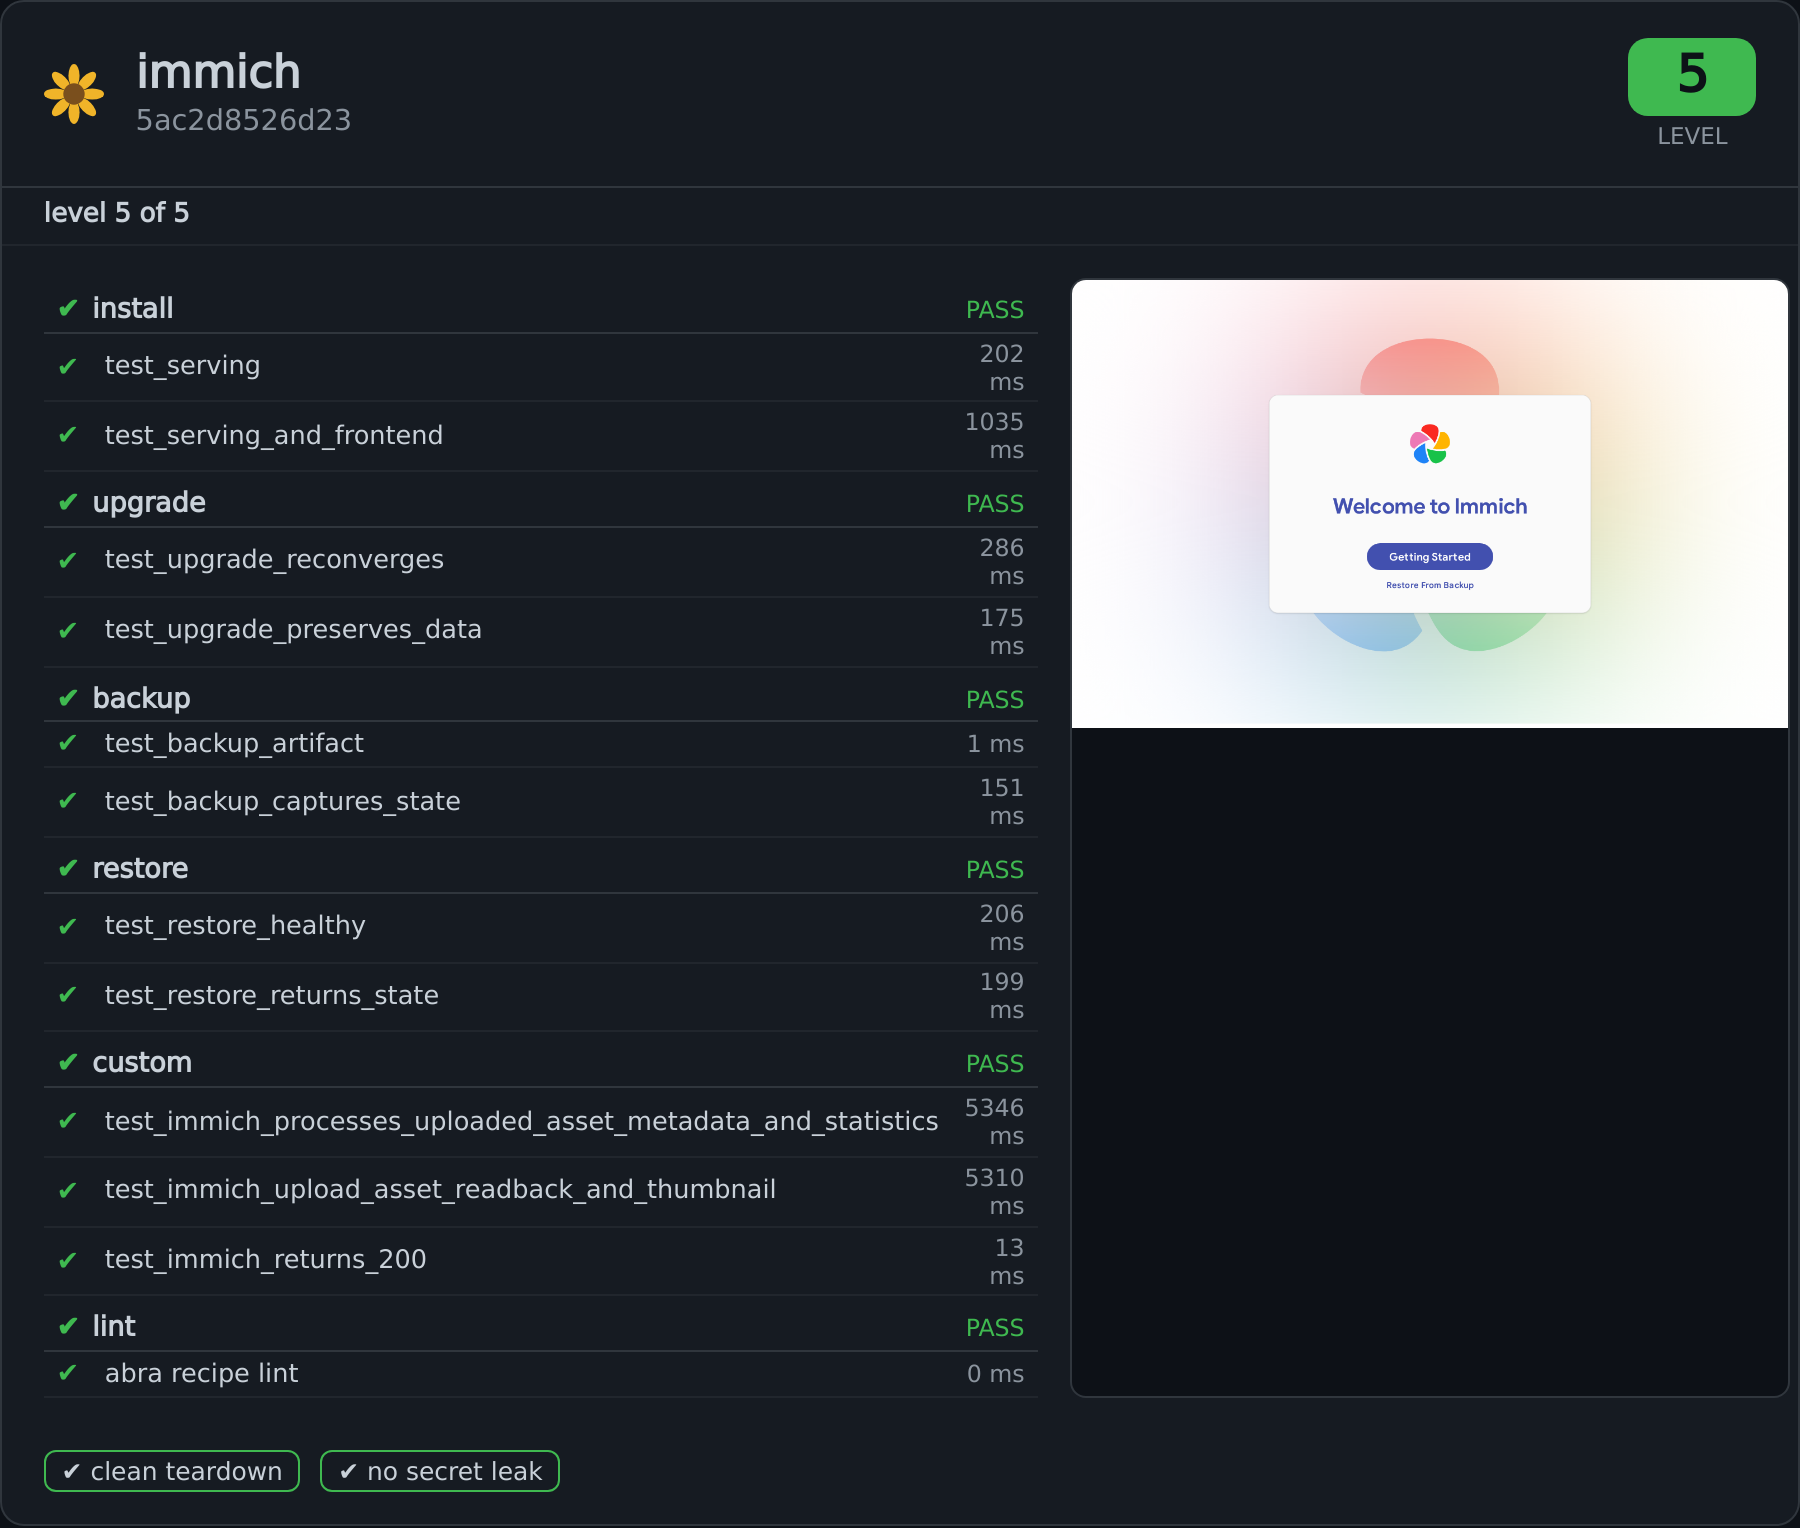
Task: Click the test_restore_healthy row label
Action: point(235,926)
